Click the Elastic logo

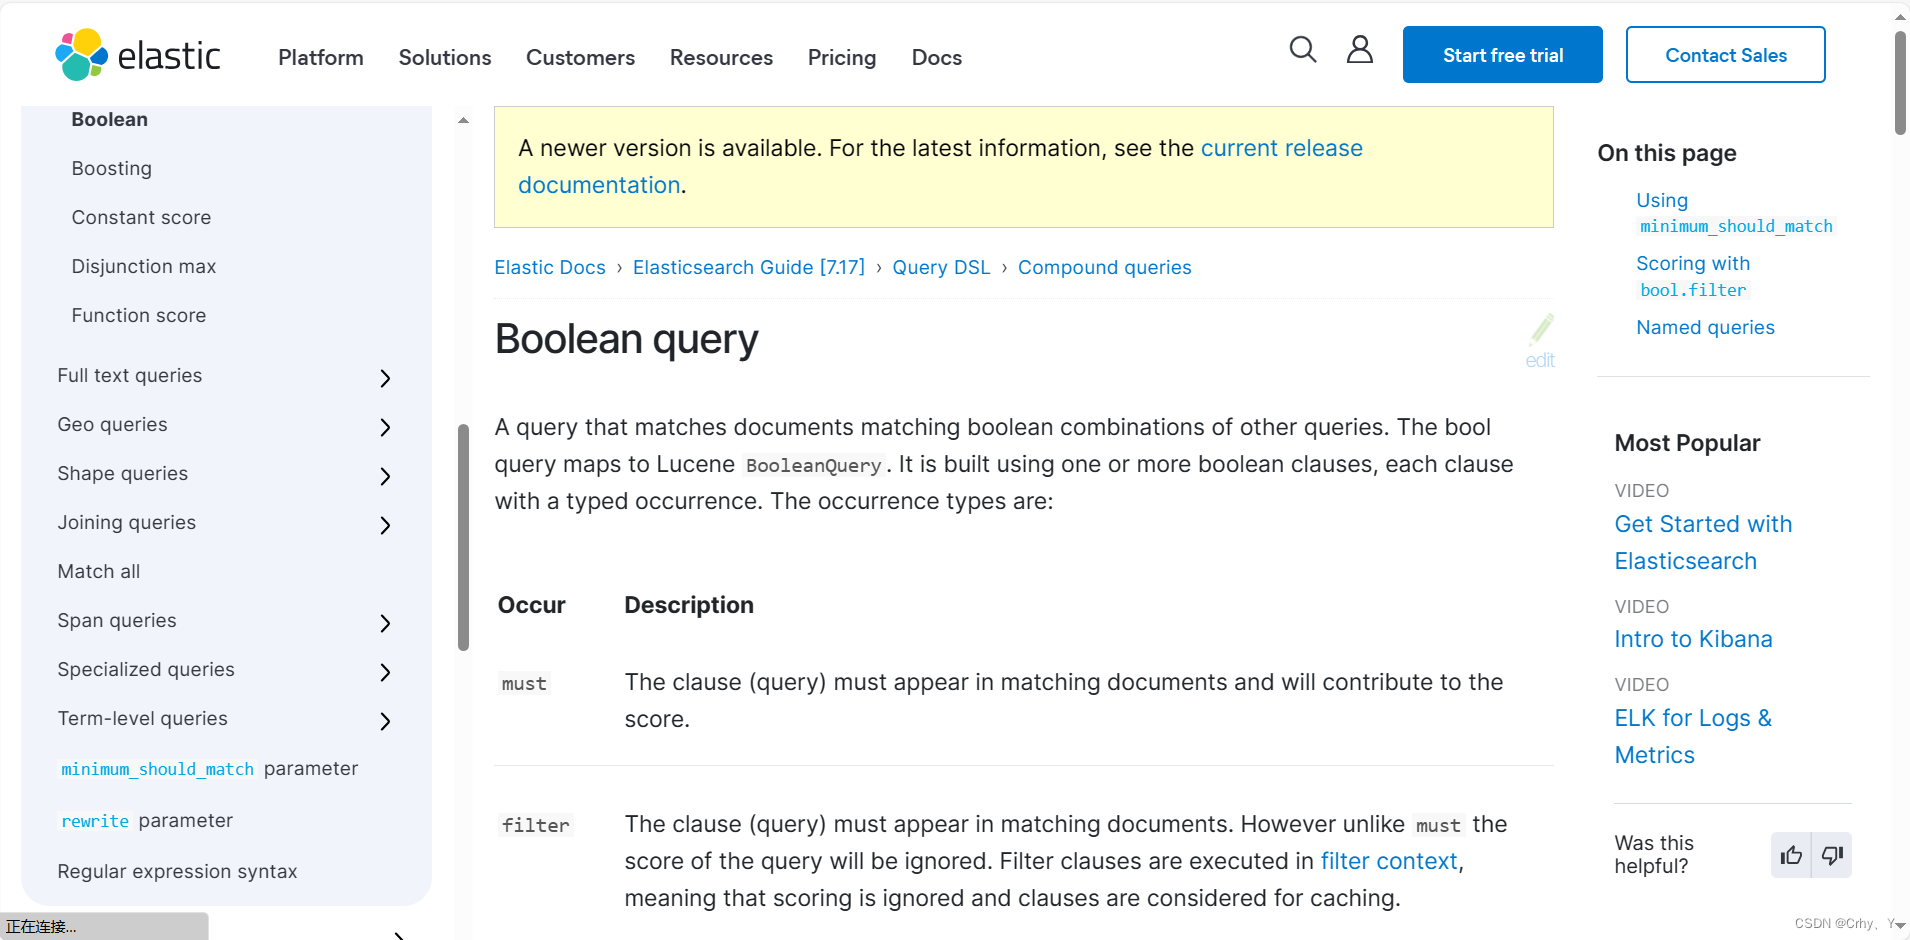tap(138, 55)
